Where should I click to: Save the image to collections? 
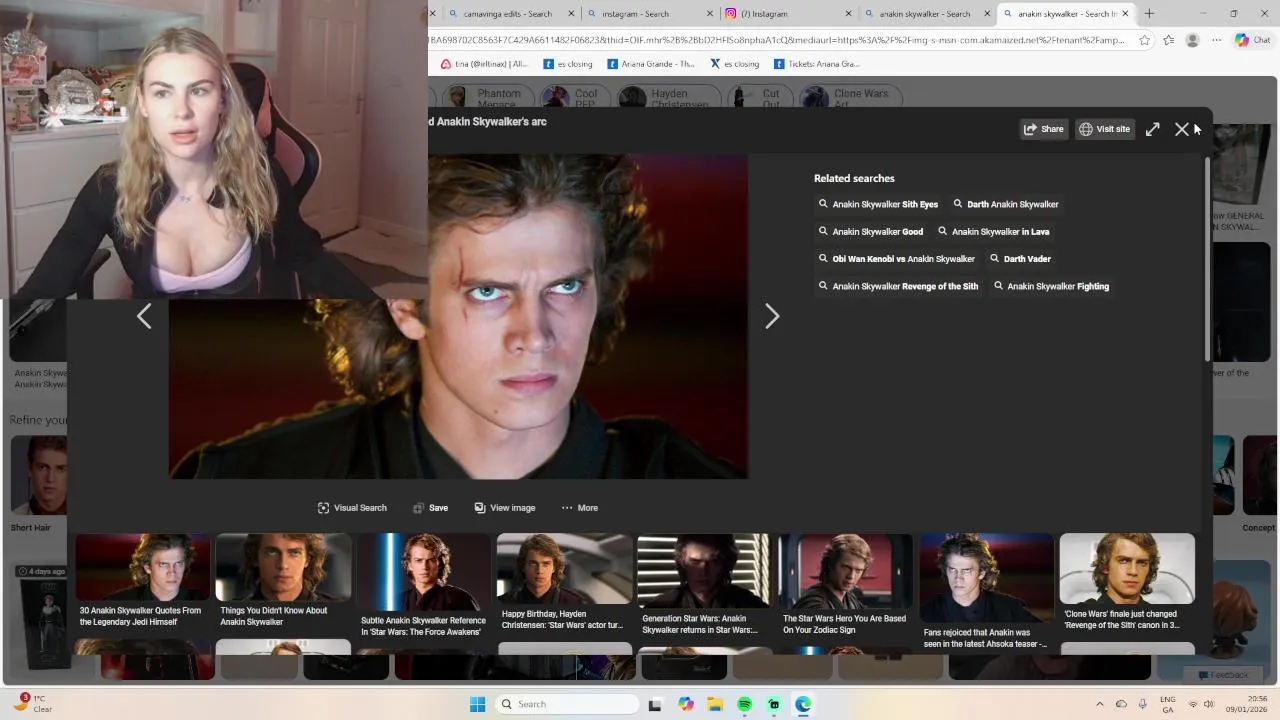pyautogui.click(x=431, y=508)
